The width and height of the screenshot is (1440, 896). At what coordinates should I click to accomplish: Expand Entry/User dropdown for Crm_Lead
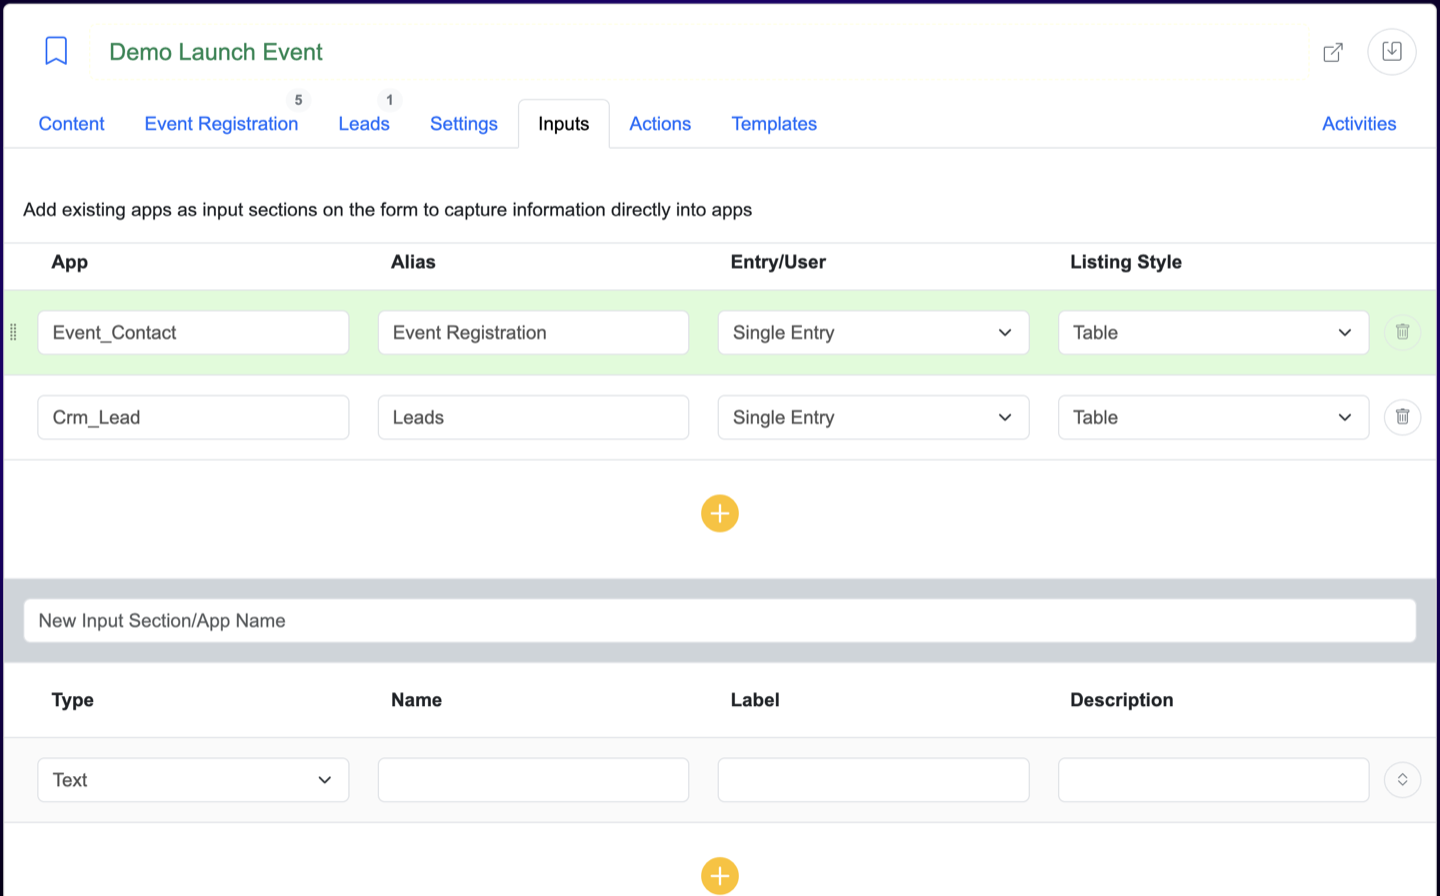pos(872,418)
